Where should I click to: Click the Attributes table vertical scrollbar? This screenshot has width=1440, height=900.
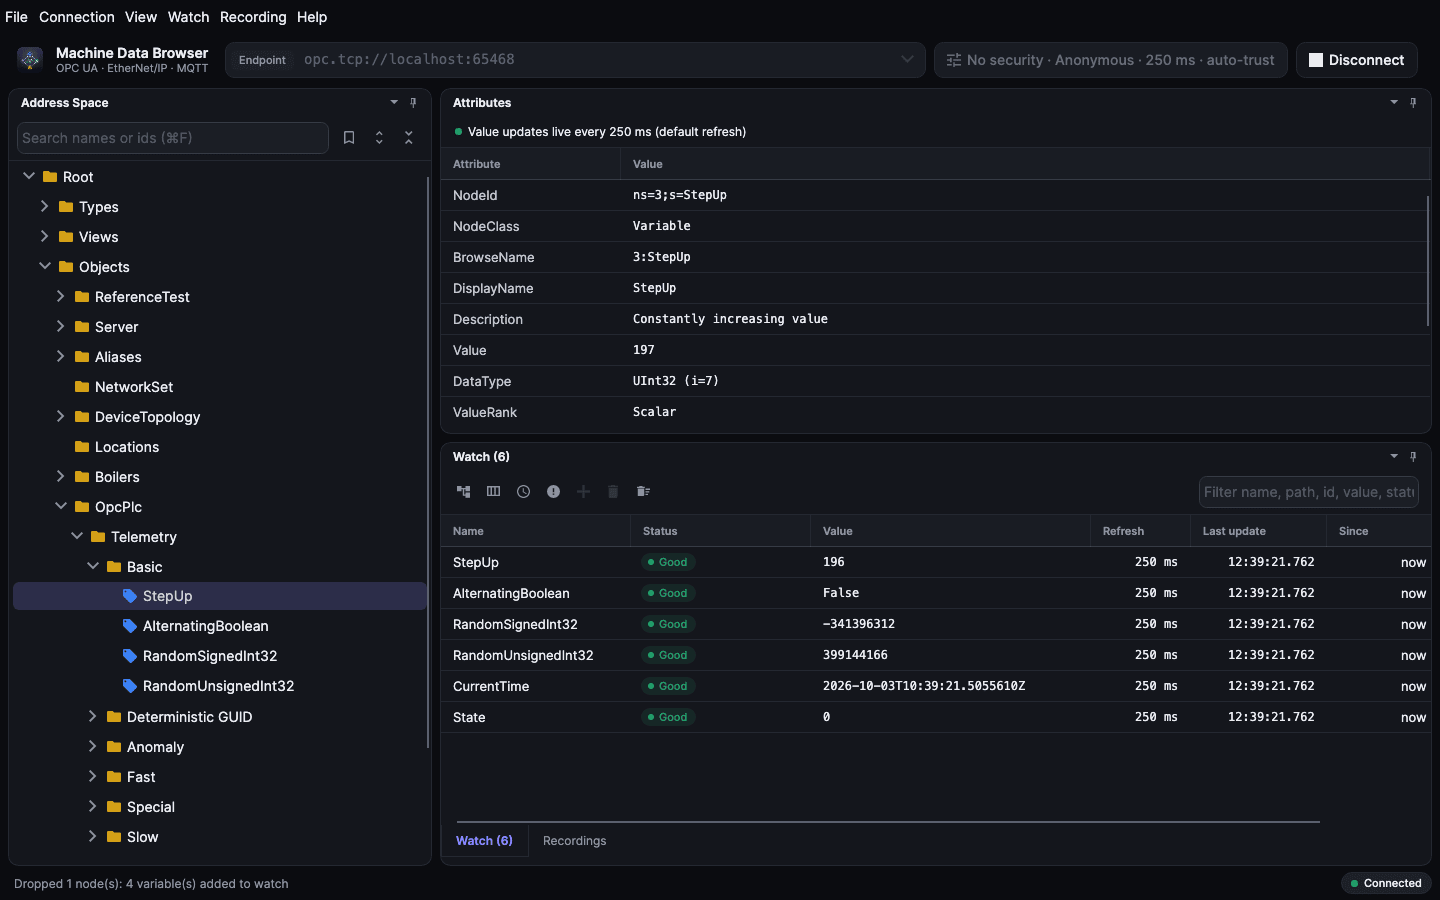click(1428, 260)
